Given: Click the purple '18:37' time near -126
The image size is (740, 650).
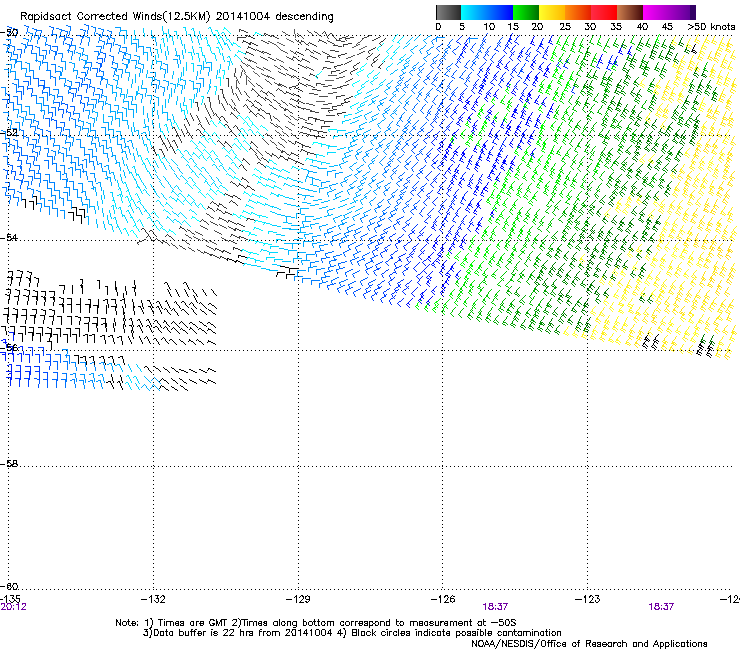Looking at the screenshot, I should [495, 607].
